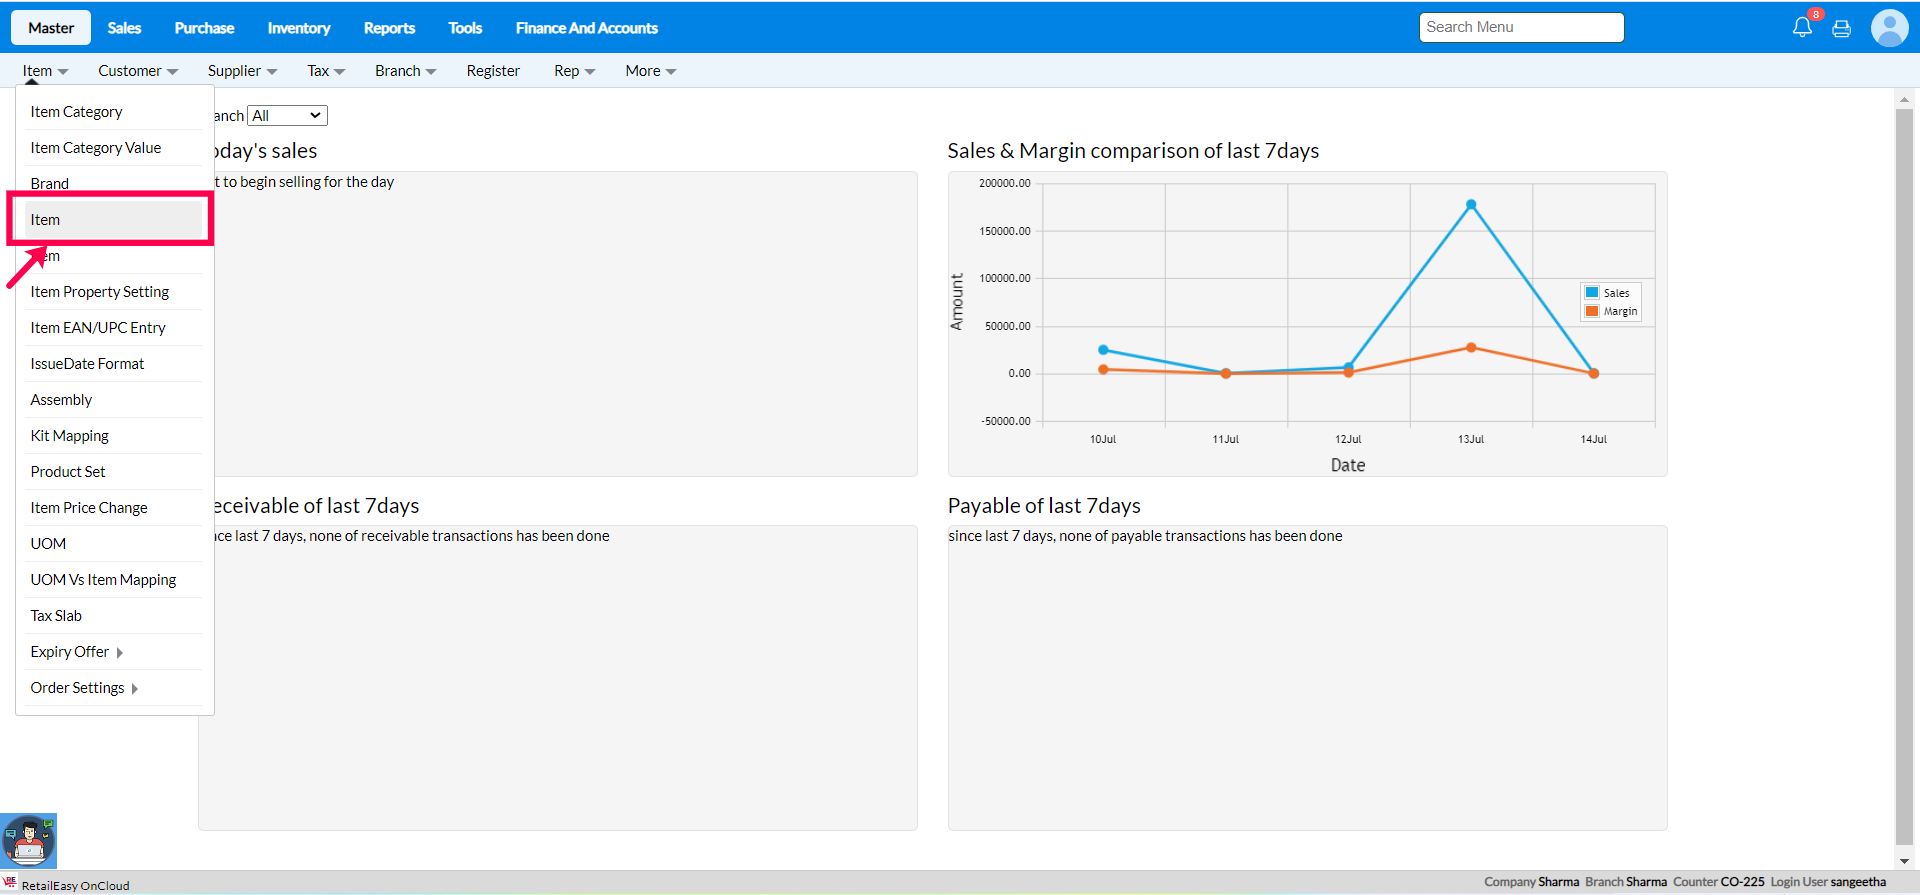Expand the Expiry Offer submenu arrow

pyautogui.click(x=120, y=653)
